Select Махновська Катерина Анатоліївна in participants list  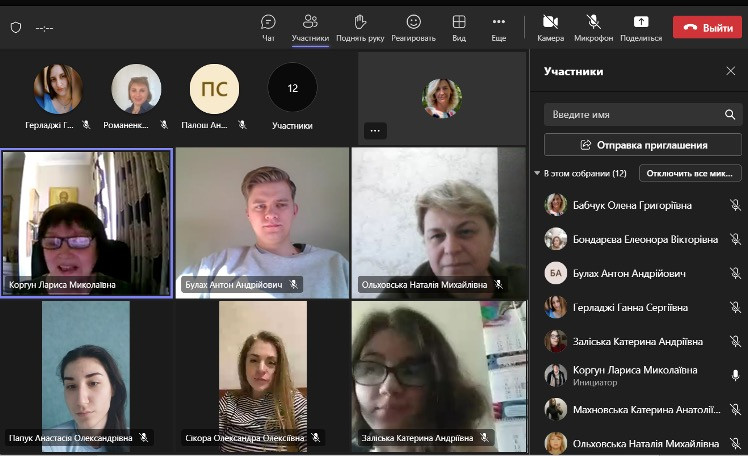(x=638, y=409)
